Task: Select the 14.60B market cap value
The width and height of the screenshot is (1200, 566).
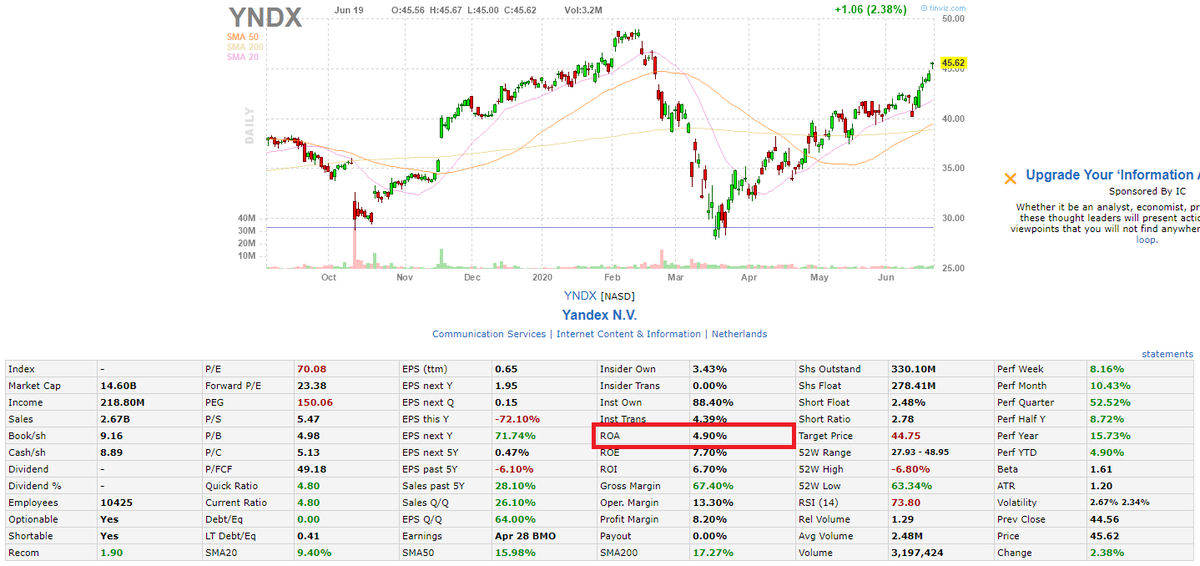Action: coord(118,386)
